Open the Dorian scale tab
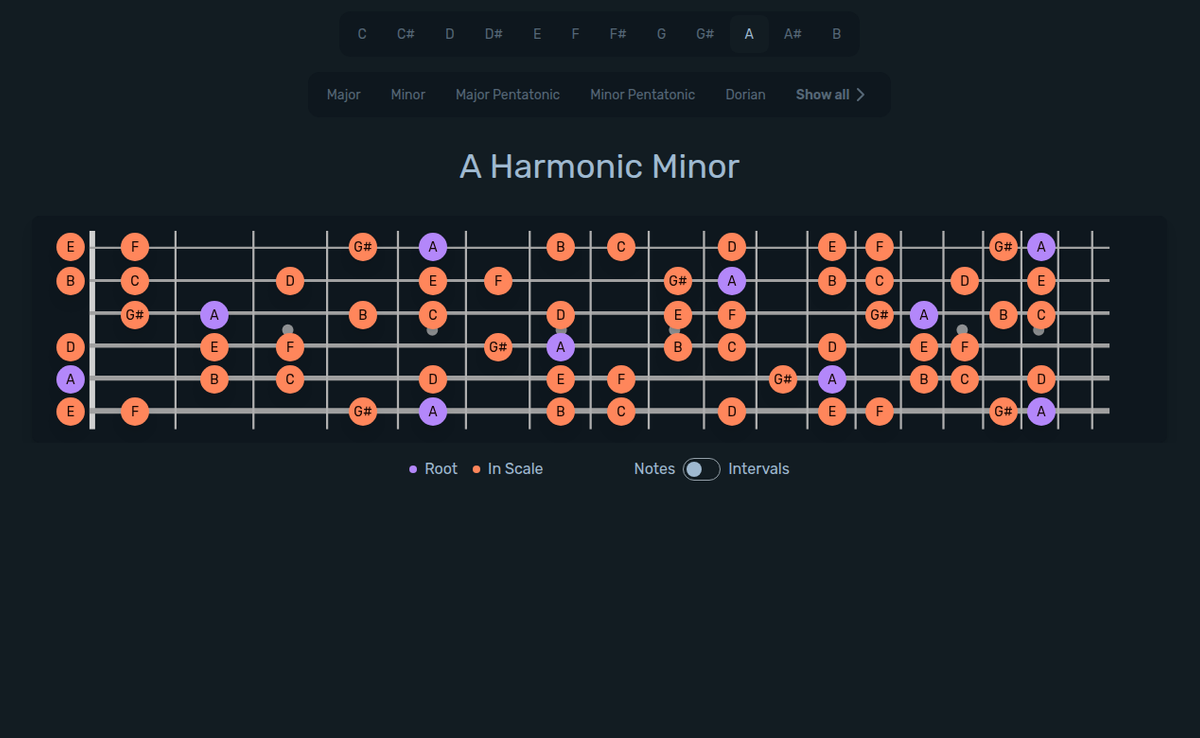 pyautogui.click(x=745, y=94)
